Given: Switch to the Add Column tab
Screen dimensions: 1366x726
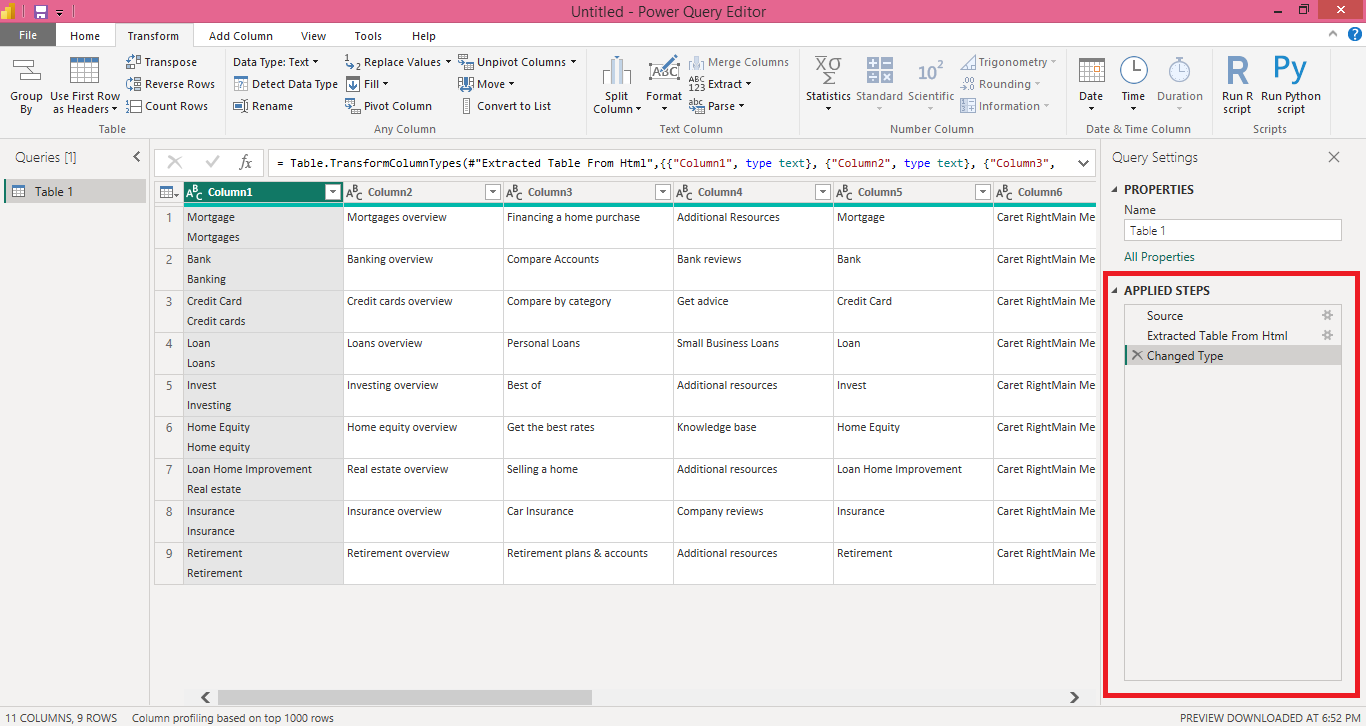Looking at the screenshot, I should [241, 36].
